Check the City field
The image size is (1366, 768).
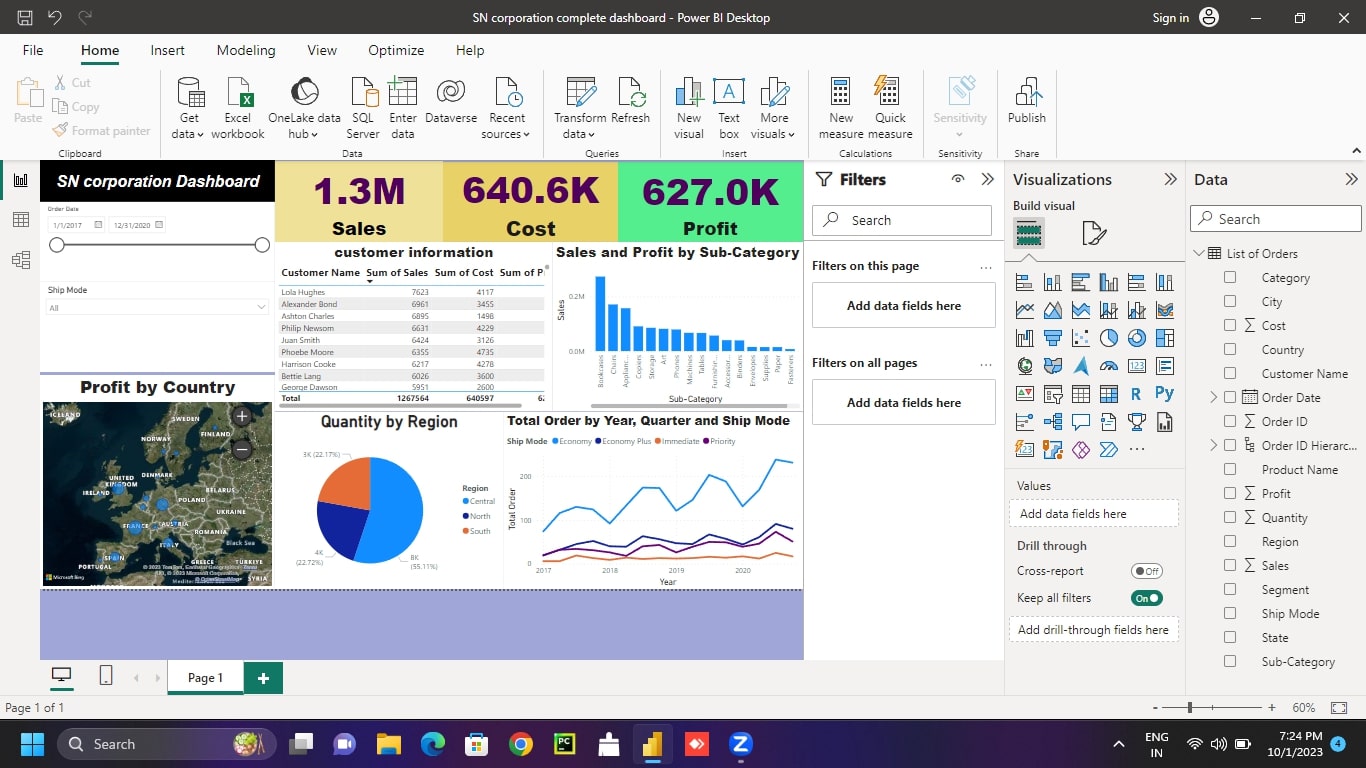(1230, 301)
